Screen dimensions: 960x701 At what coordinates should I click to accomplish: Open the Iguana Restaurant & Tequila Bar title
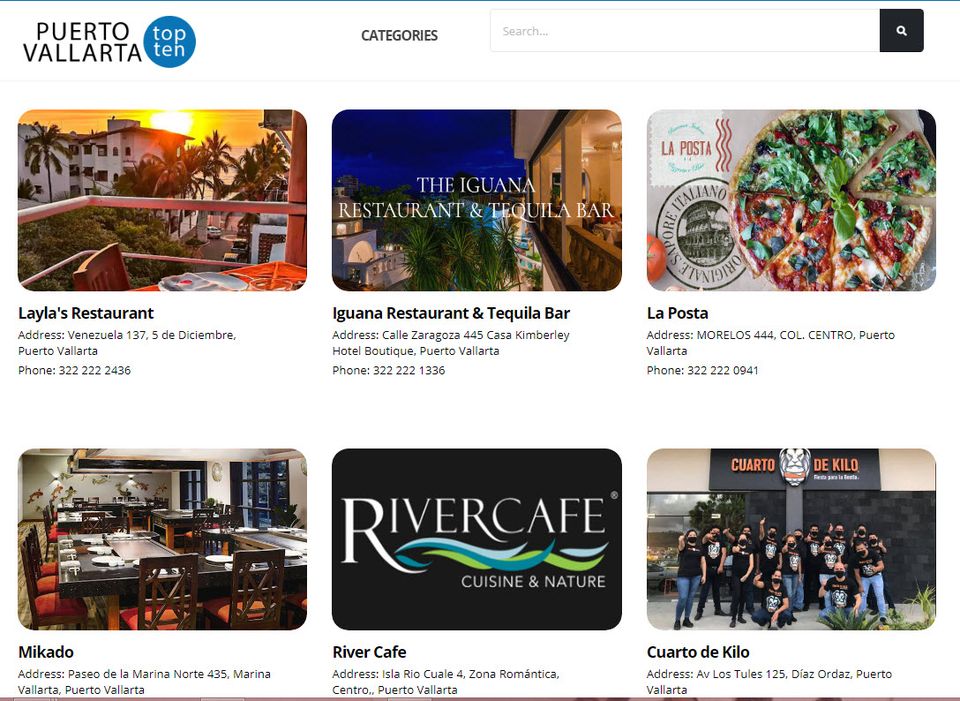451,313
